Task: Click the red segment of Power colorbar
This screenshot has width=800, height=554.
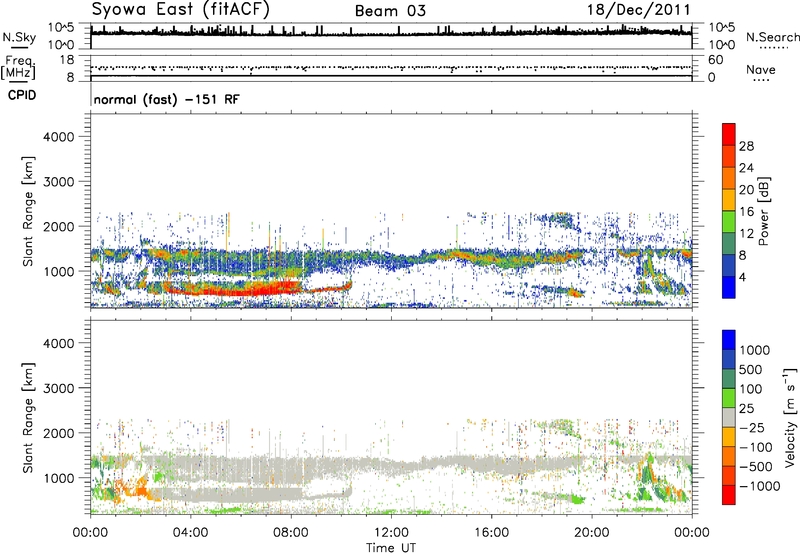Action: [729, 134]
